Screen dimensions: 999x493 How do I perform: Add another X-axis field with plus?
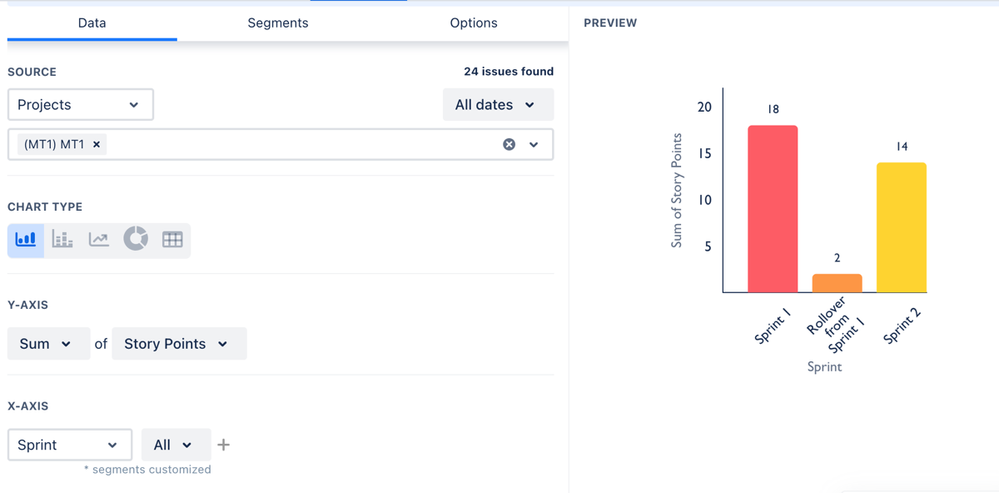pyautogui.click(x=223, y=445)
